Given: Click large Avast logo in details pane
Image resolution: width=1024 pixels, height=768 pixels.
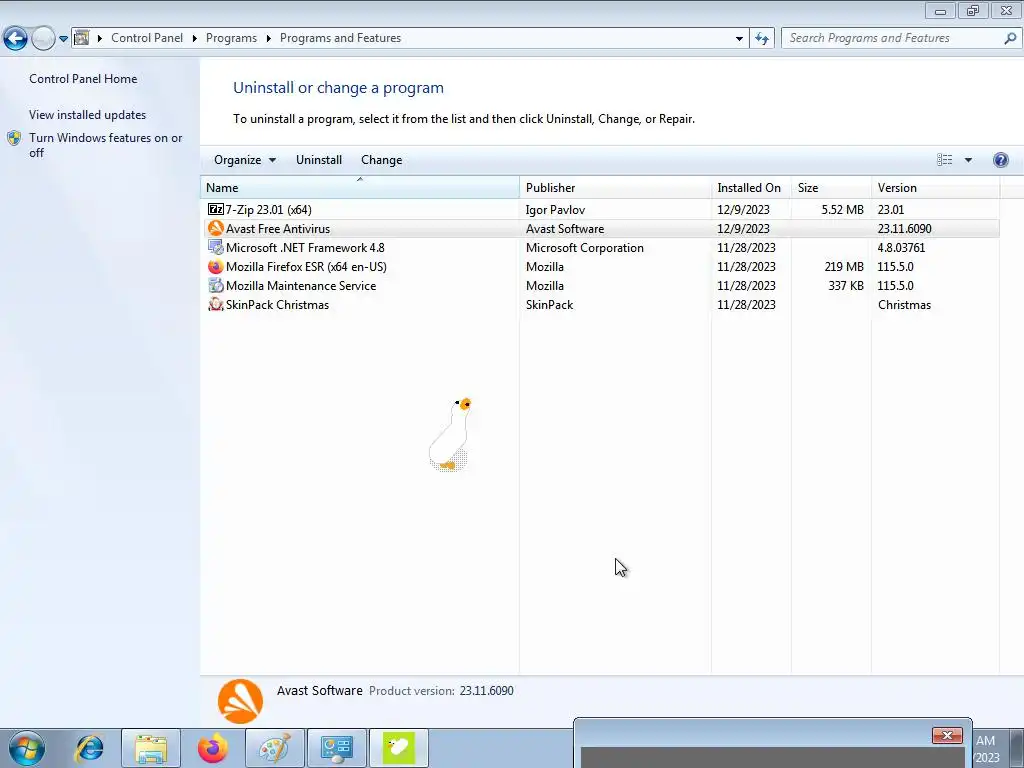Looking at the screenshot, I should coord(240,701).
